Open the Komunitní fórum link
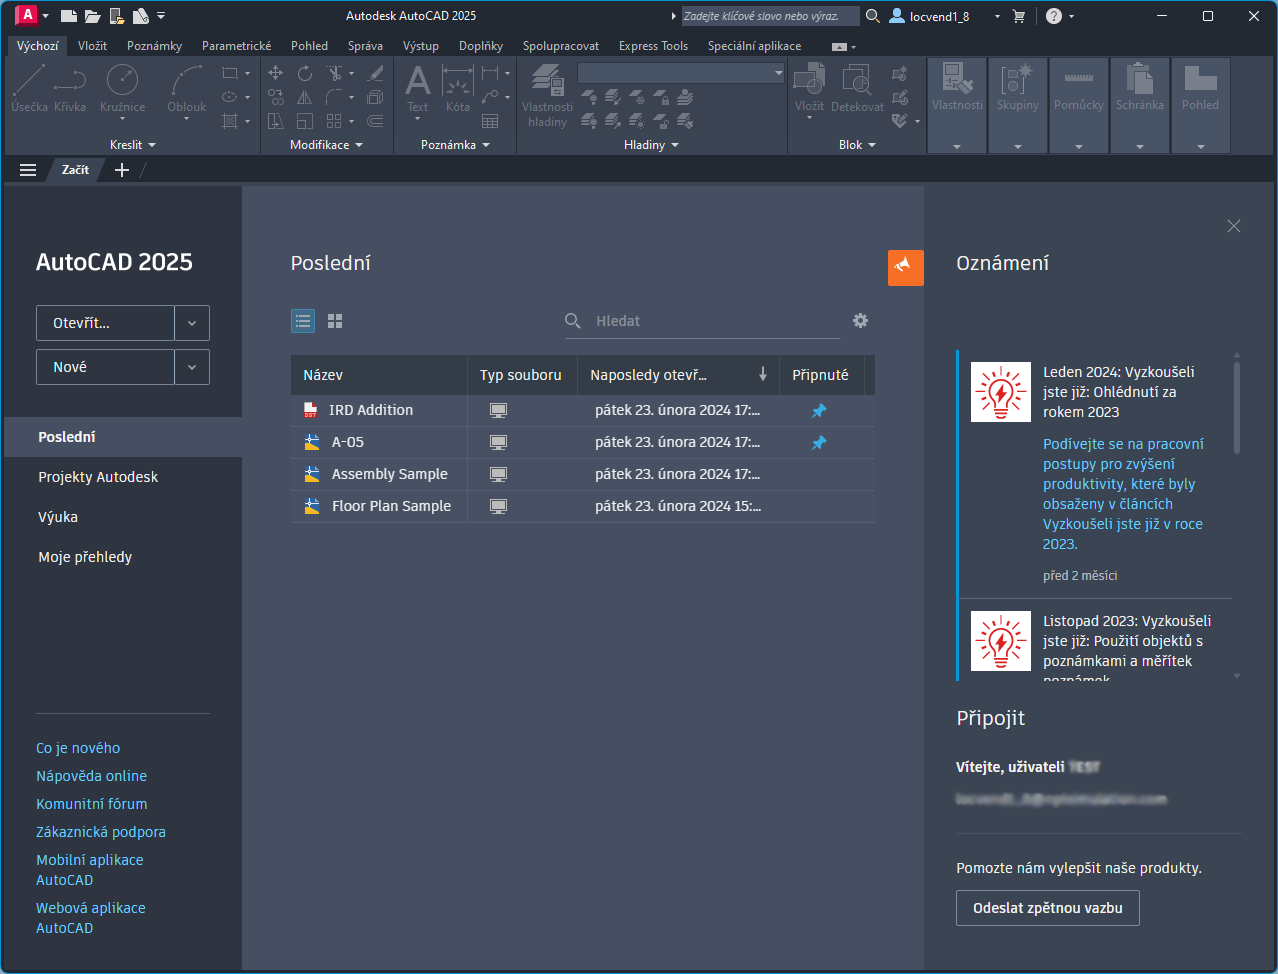This screenshot has height=974, width=1278. point(91,804)
